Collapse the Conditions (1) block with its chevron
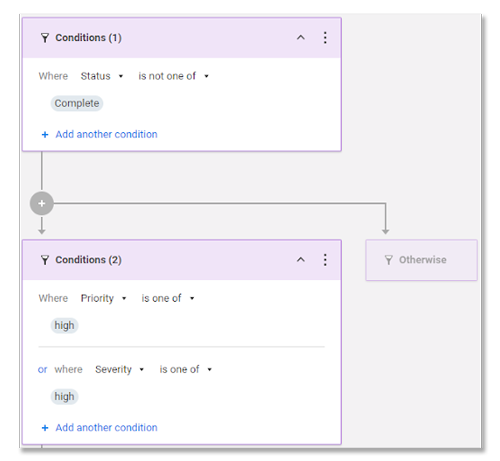500x461 pixels. [x=301, y=37]
